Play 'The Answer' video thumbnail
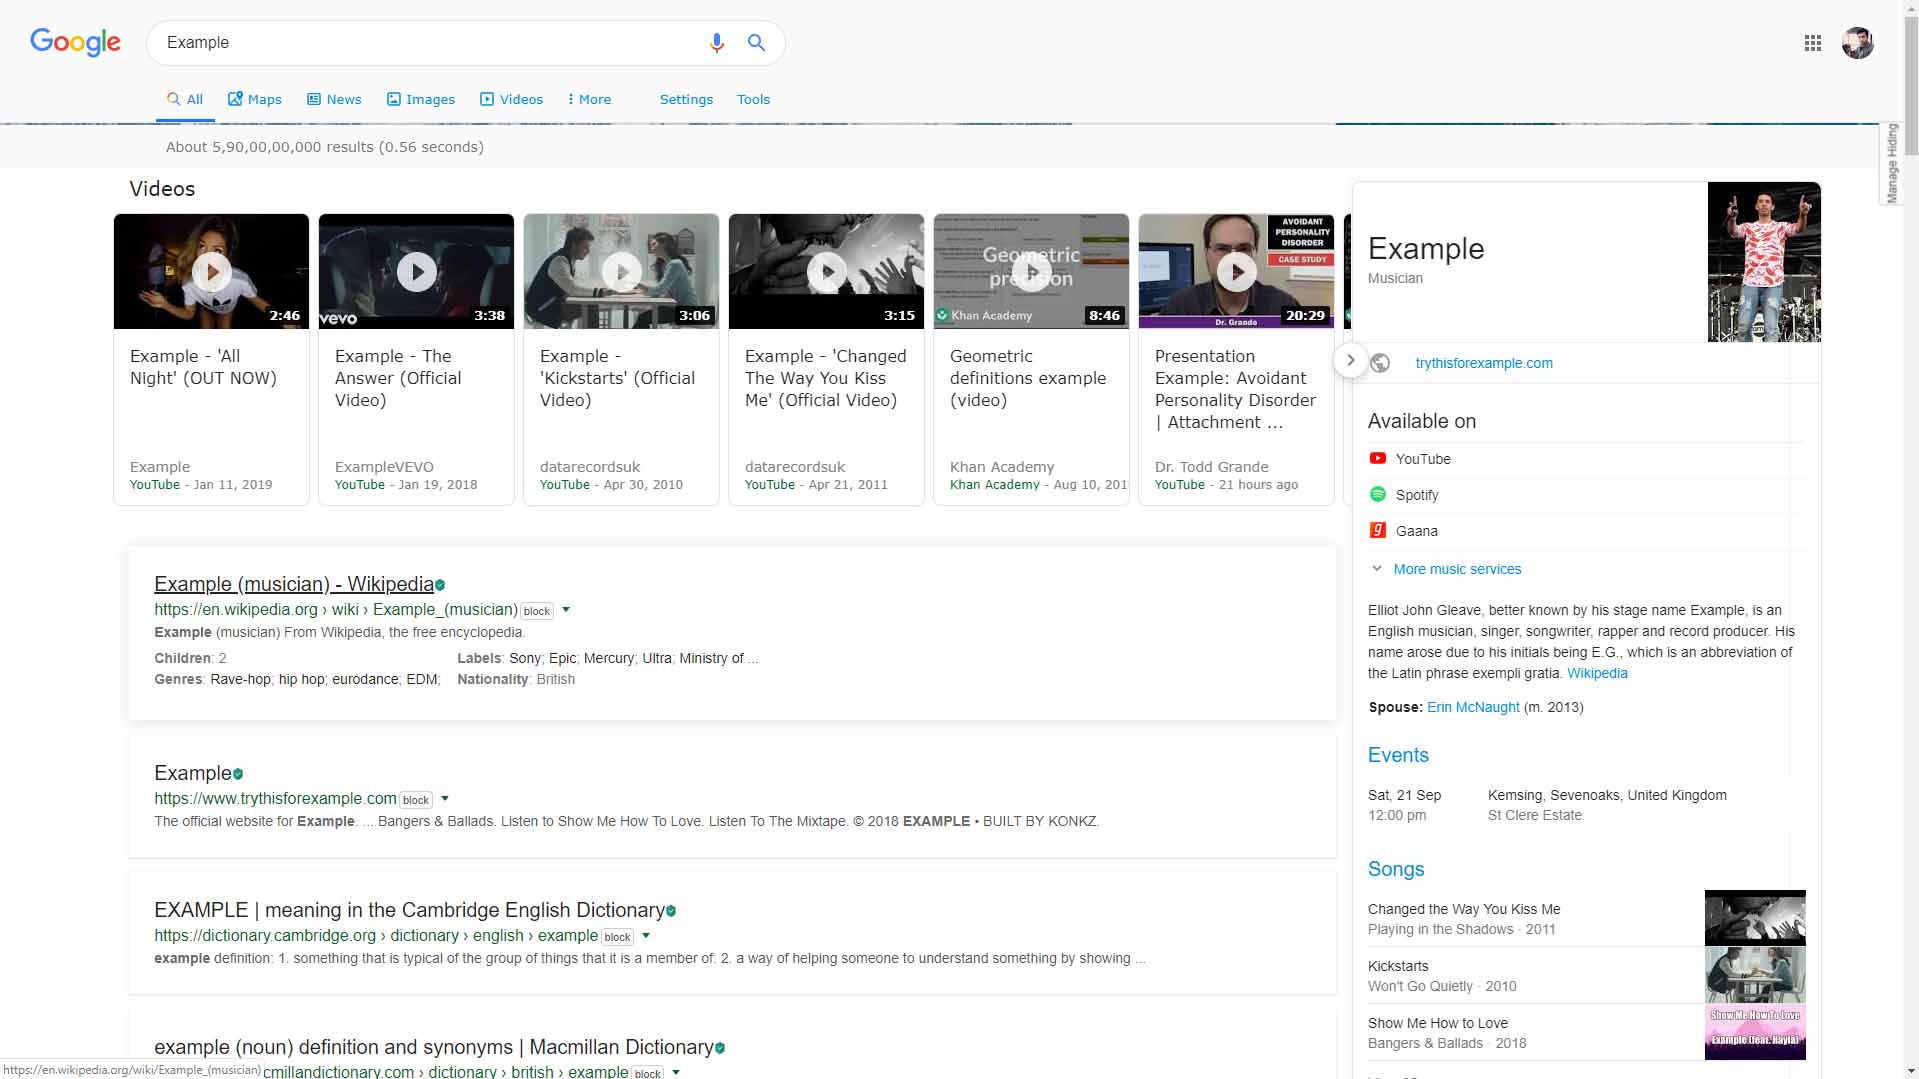This screenshot has height=1079, width=1919. 416,271
